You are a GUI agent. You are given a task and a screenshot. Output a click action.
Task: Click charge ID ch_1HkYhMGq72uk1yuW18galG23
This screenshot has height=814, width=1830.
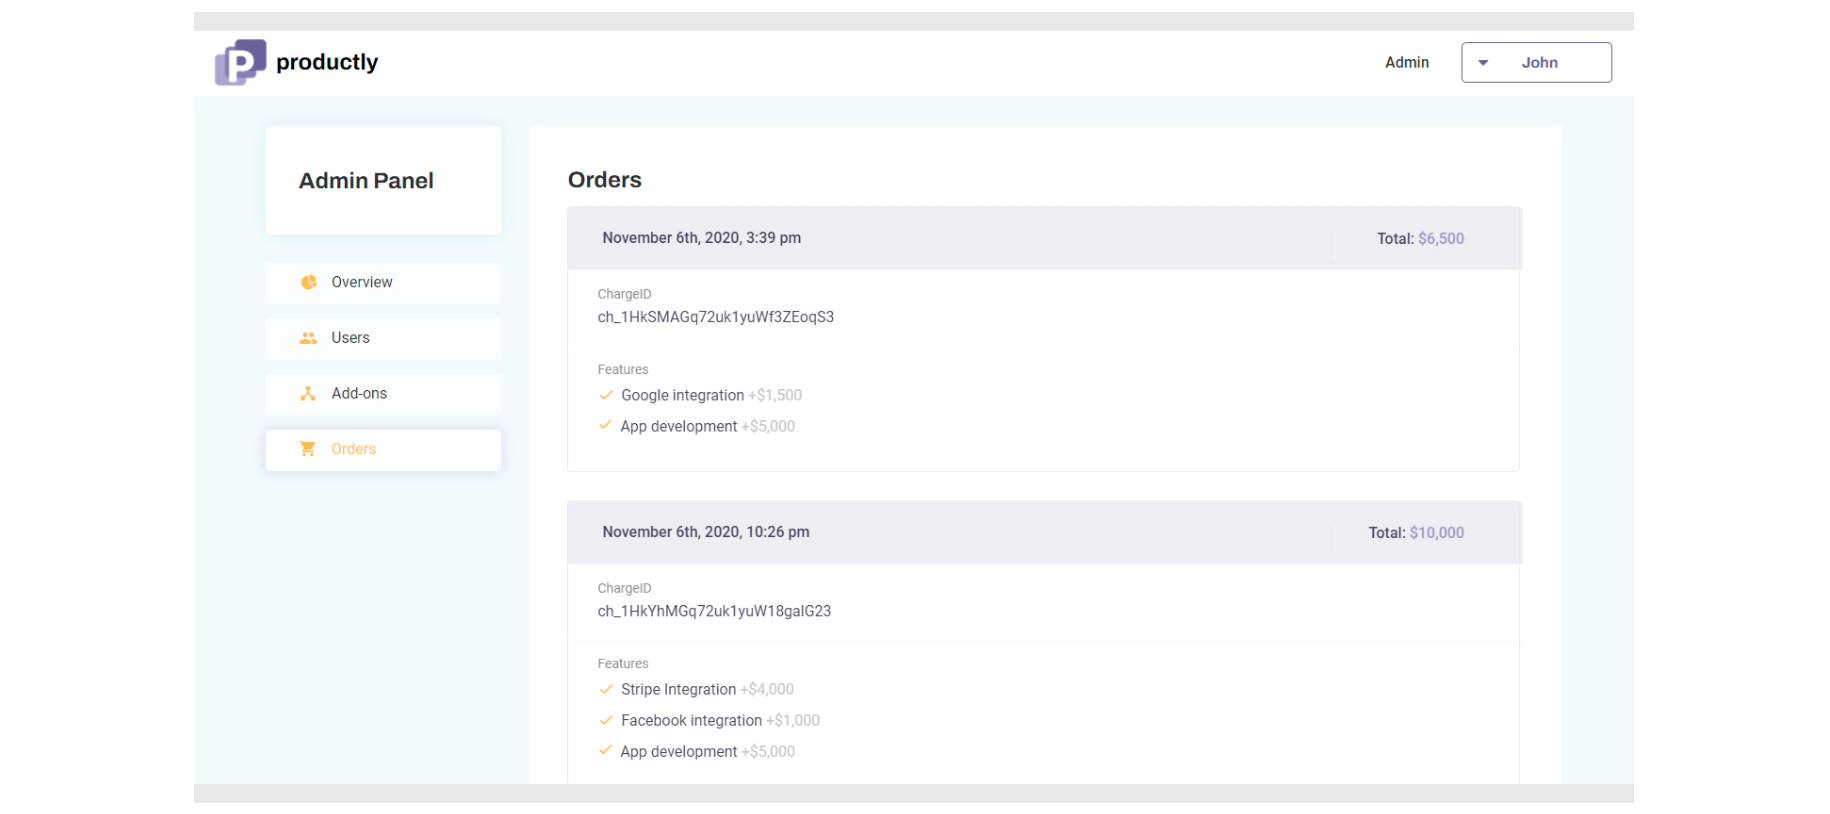click(x=714, y=611)
